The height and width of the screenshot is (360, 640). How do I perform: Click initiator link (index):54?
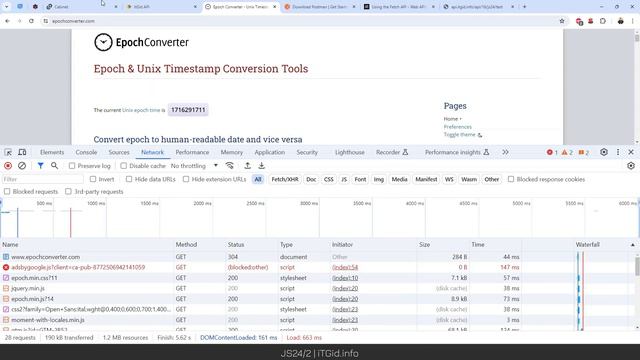[x=345, y=267]
